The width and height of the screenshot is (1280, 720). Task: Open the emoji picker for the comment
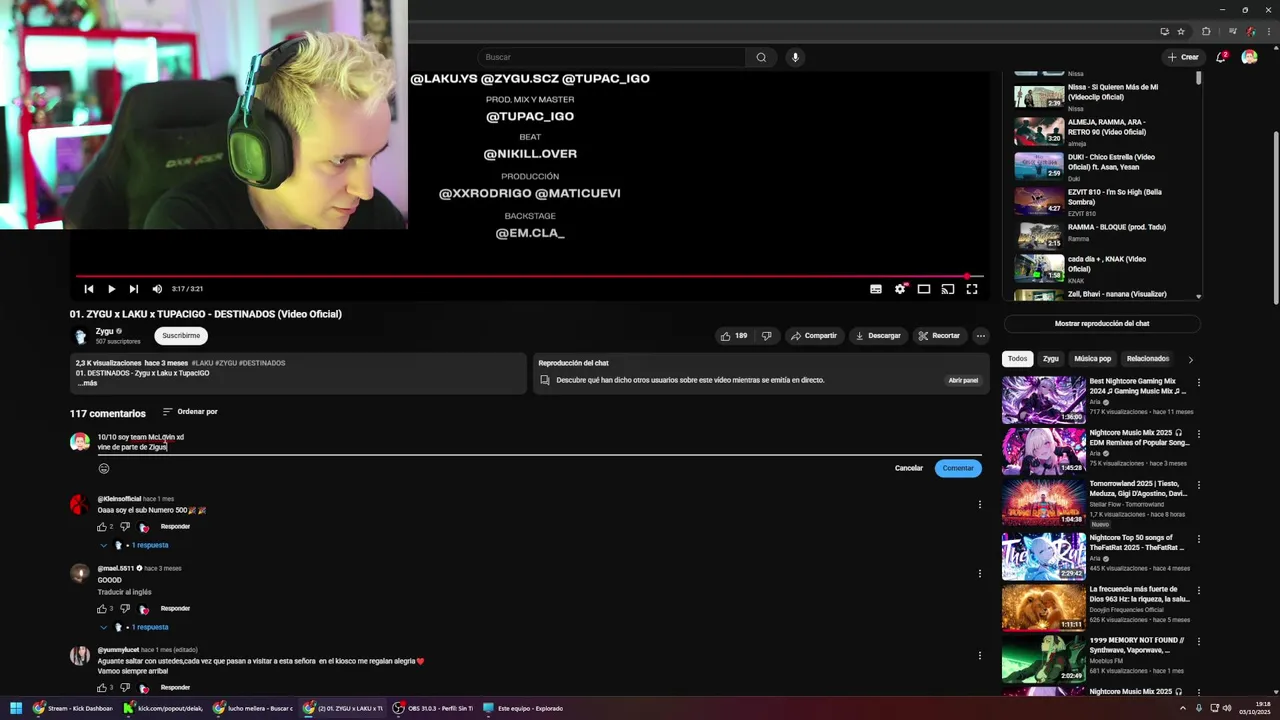[x=104, y=468]
